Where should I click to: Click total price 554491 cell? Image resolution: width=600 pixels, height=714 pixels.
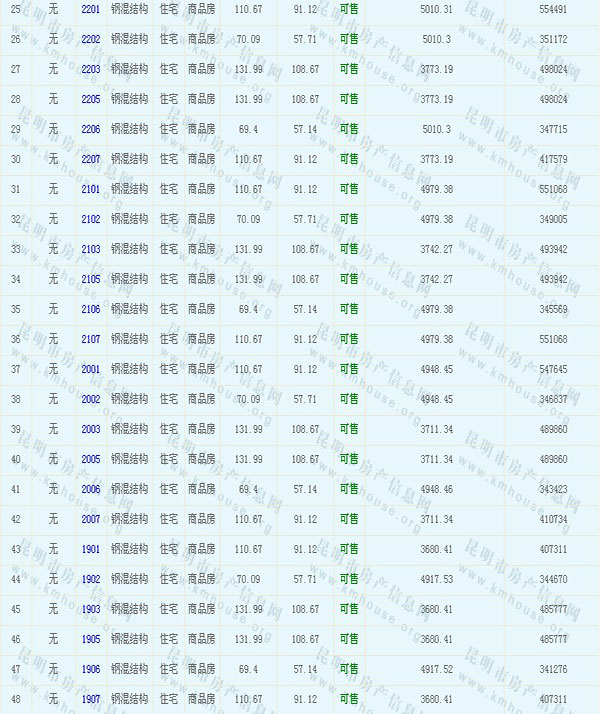pyautogui.click(x=552, y=9)
